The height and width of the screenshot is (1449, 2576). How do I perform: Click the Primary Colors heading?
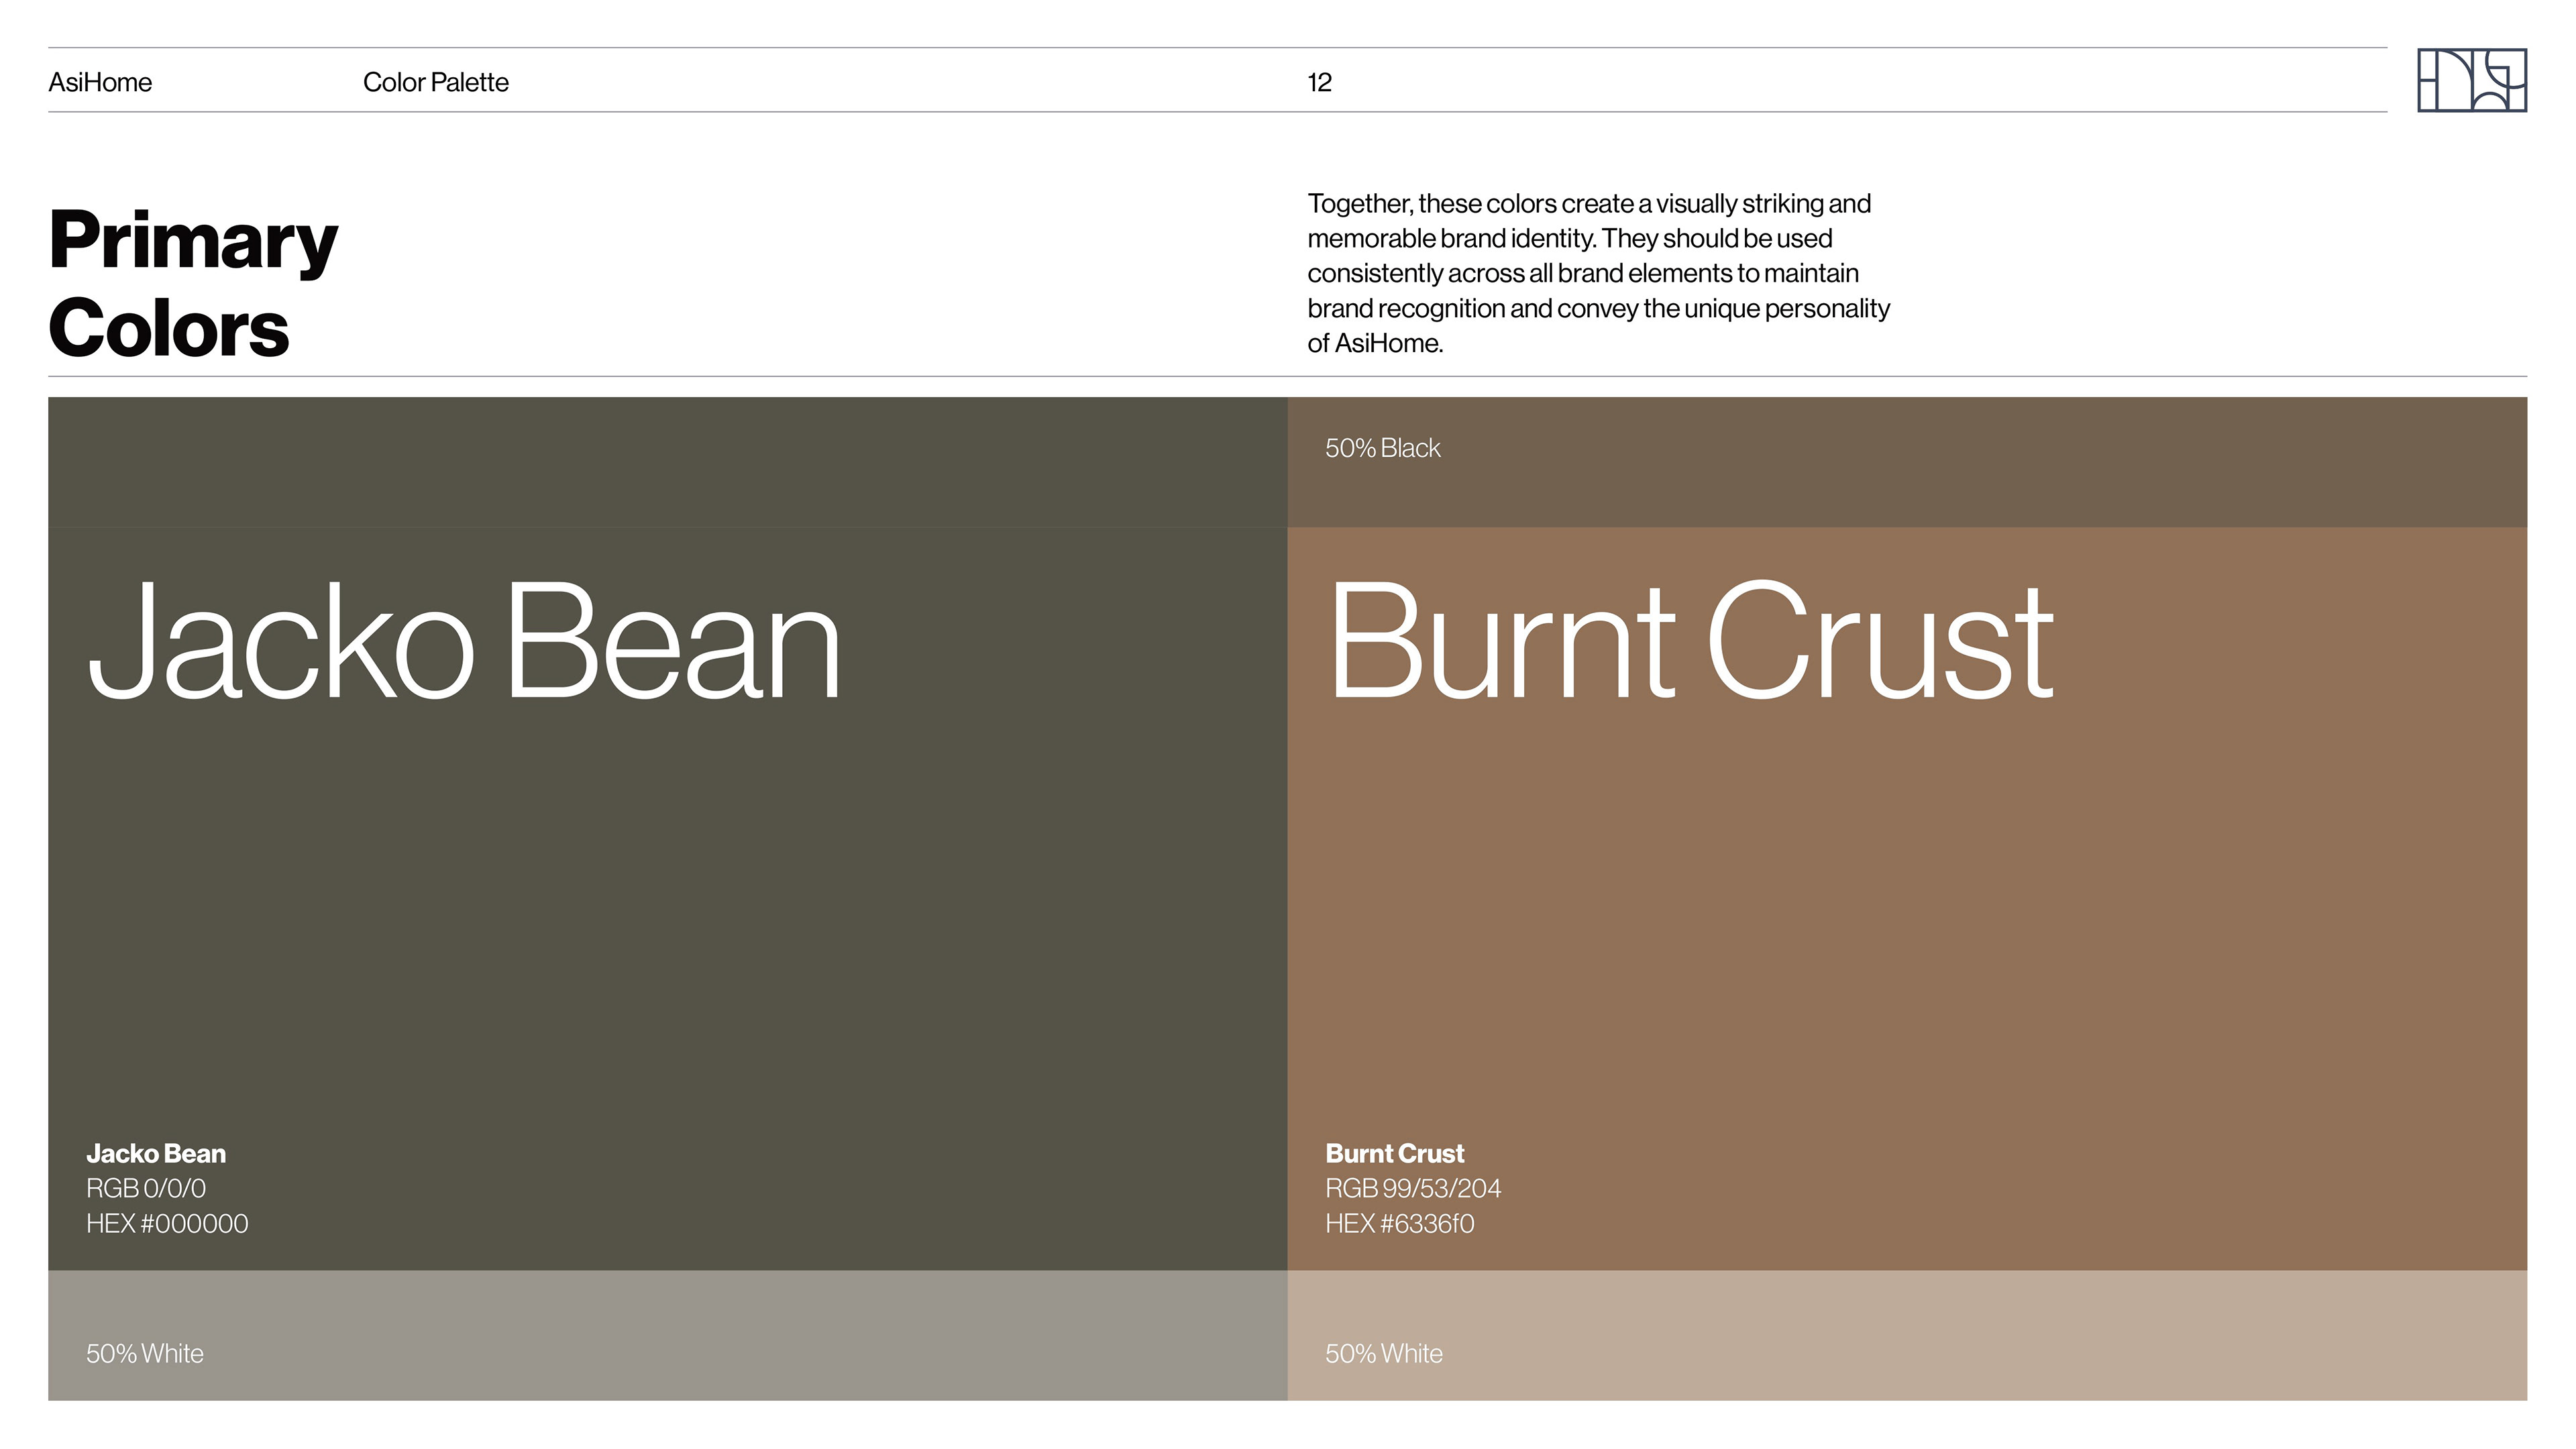click(x=192, y=283)
